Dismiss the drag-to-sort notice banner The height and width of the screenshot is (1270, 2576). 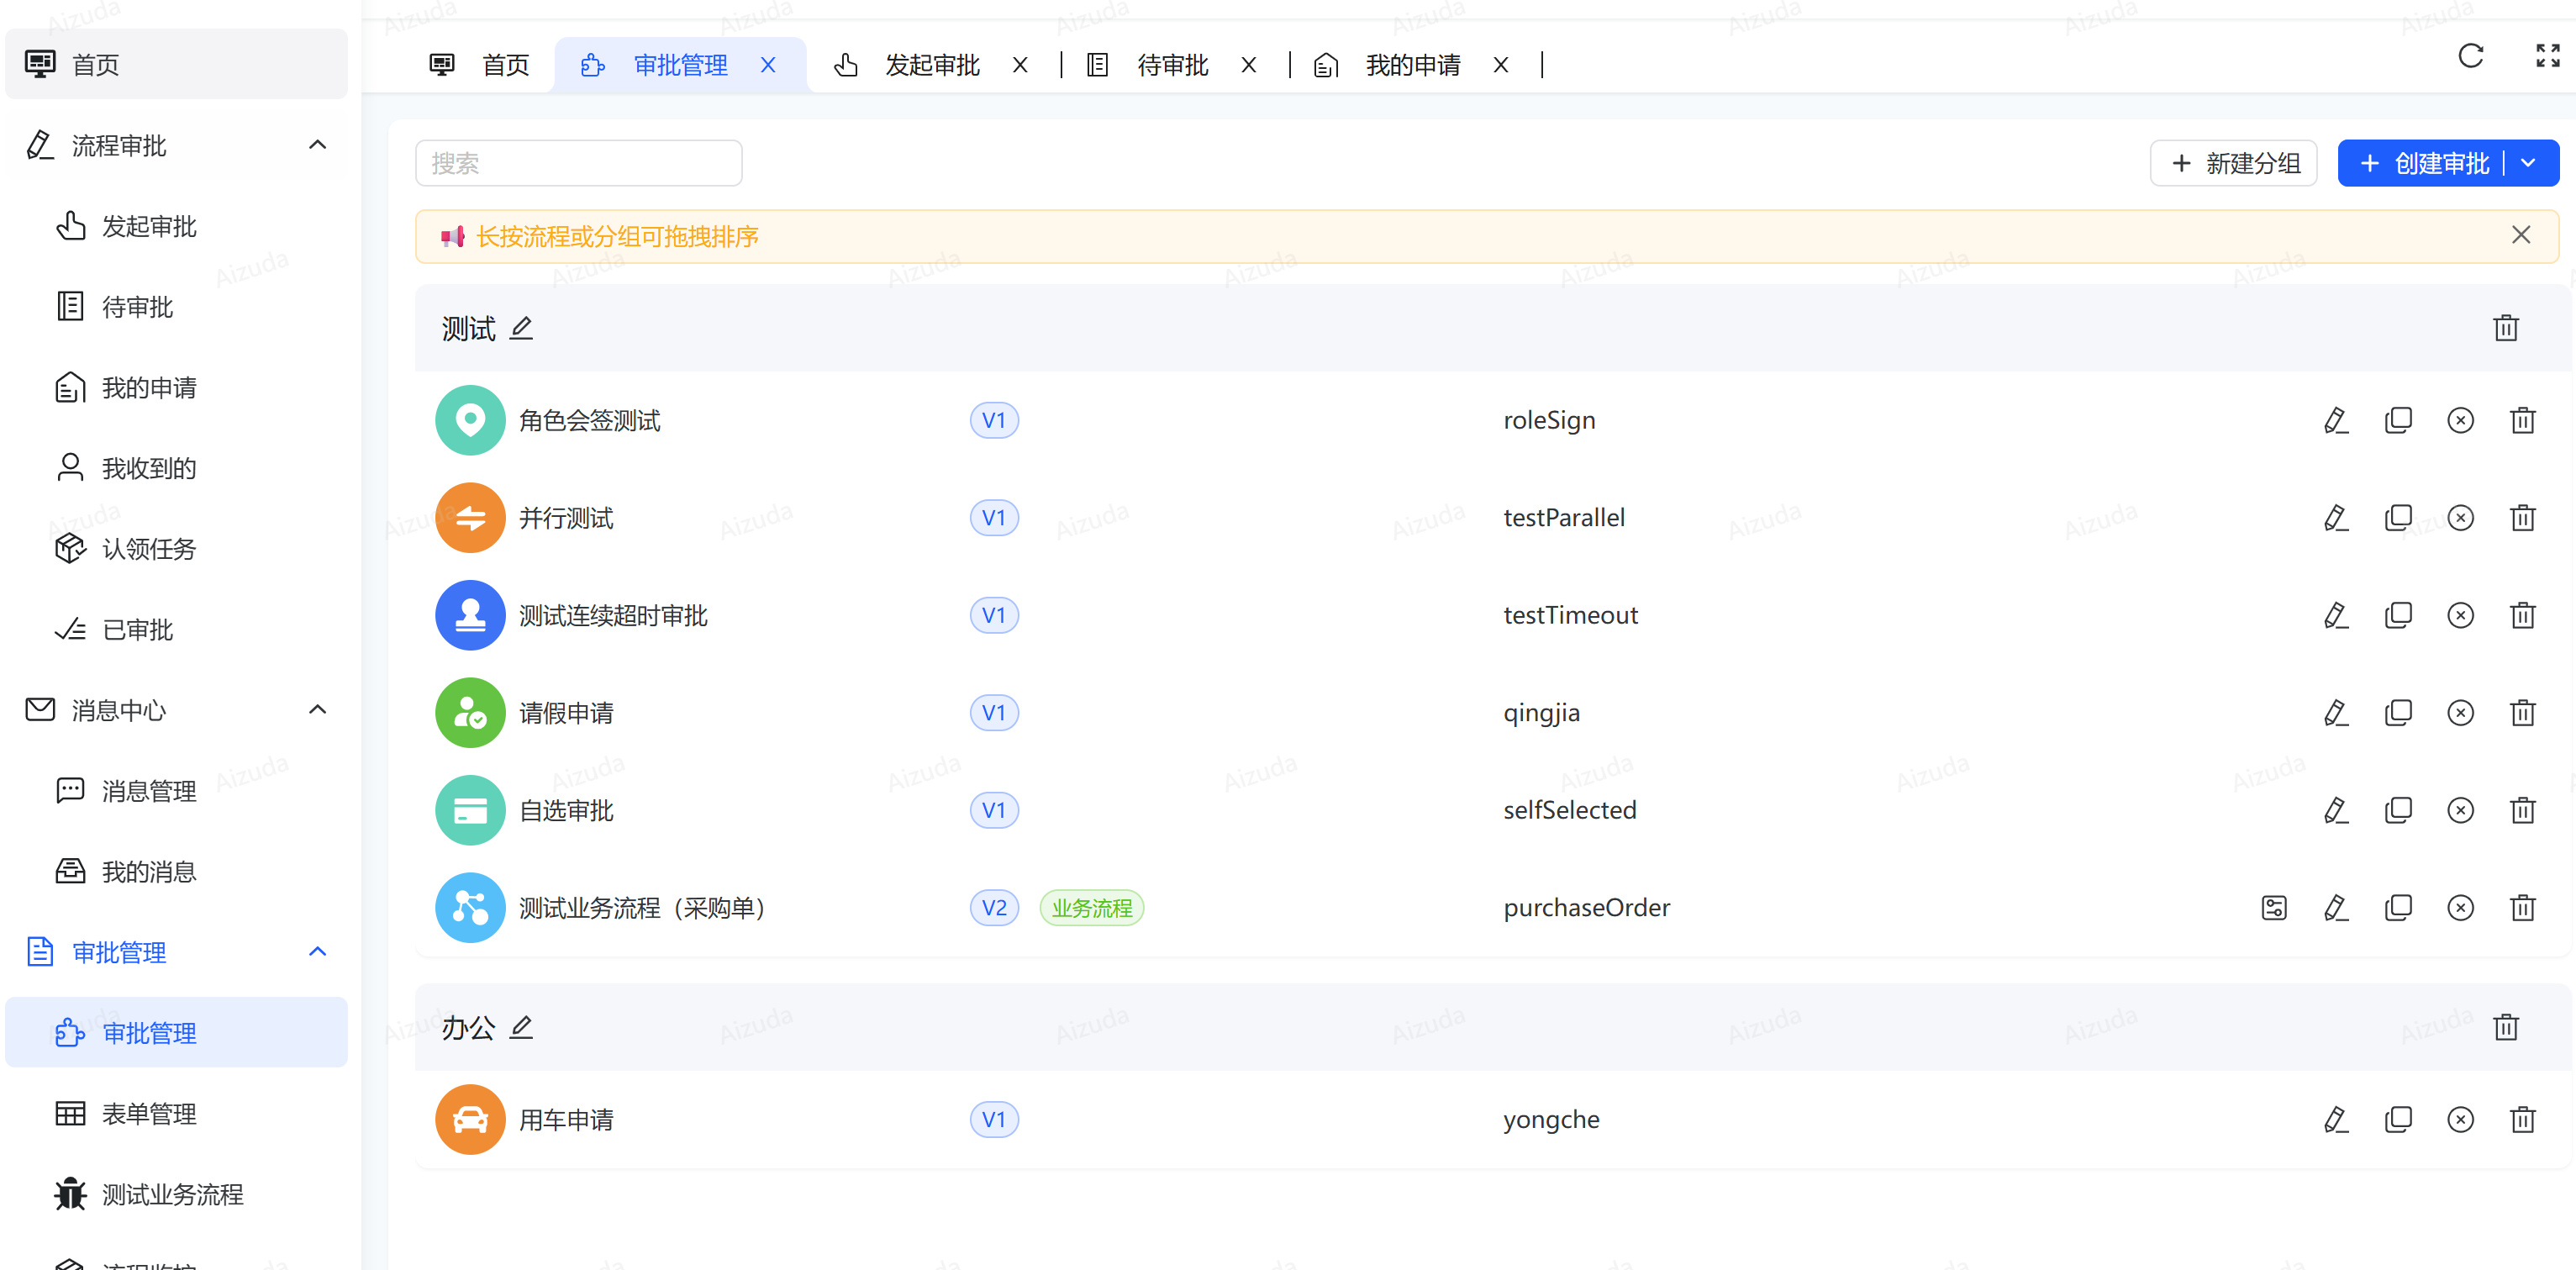[2522, 235]
